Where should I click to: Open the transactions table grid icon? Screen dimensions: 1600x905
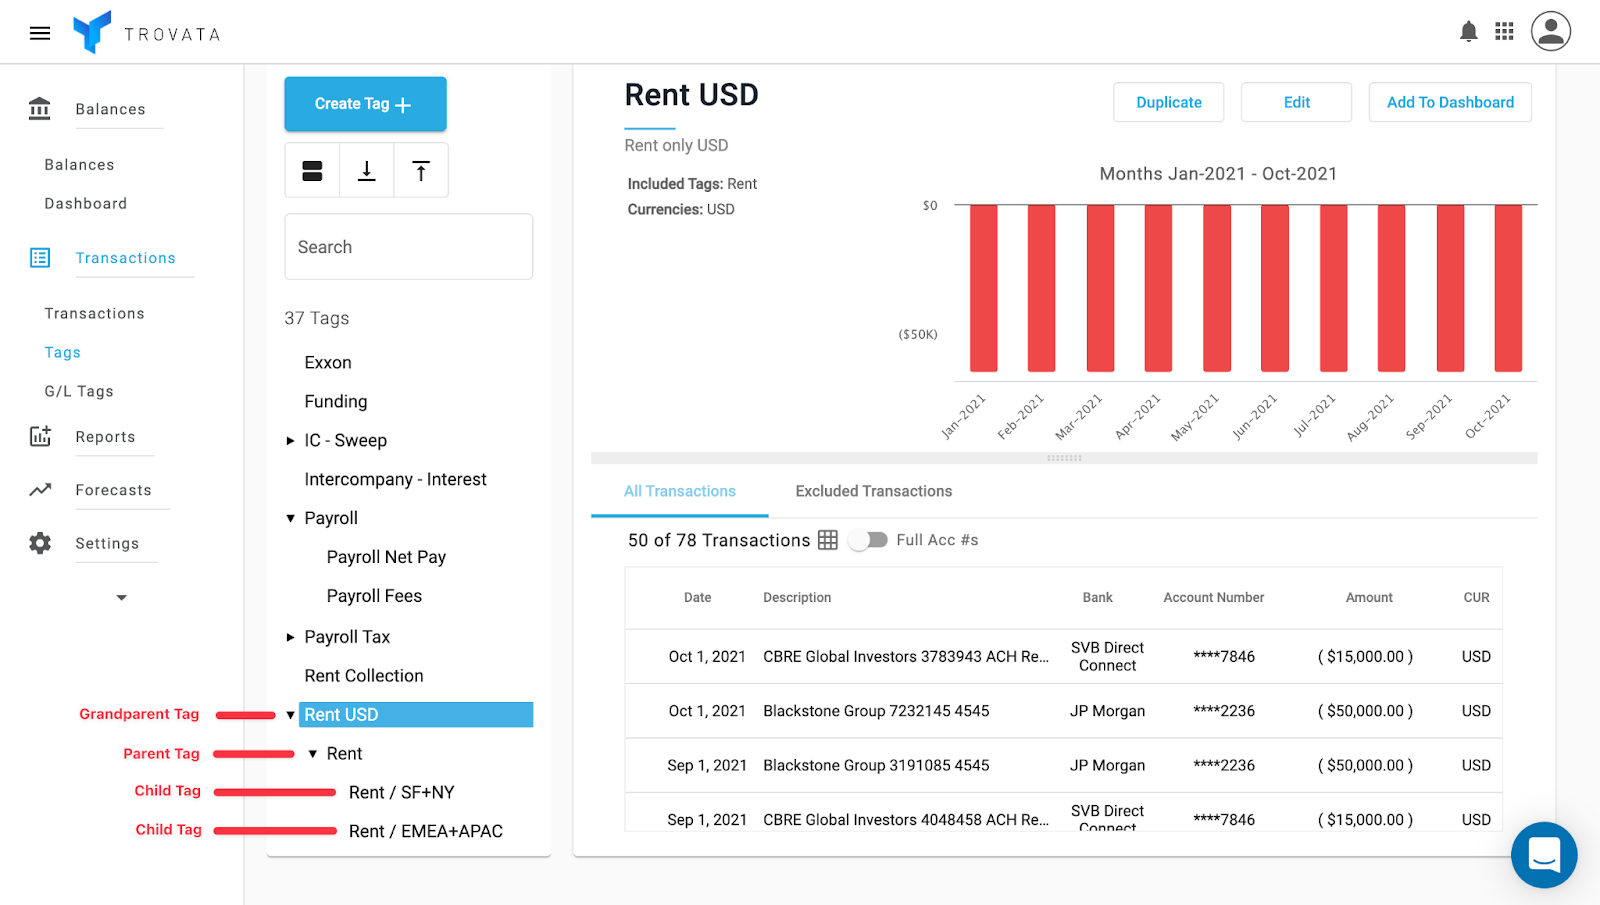(x=828, y=540)
